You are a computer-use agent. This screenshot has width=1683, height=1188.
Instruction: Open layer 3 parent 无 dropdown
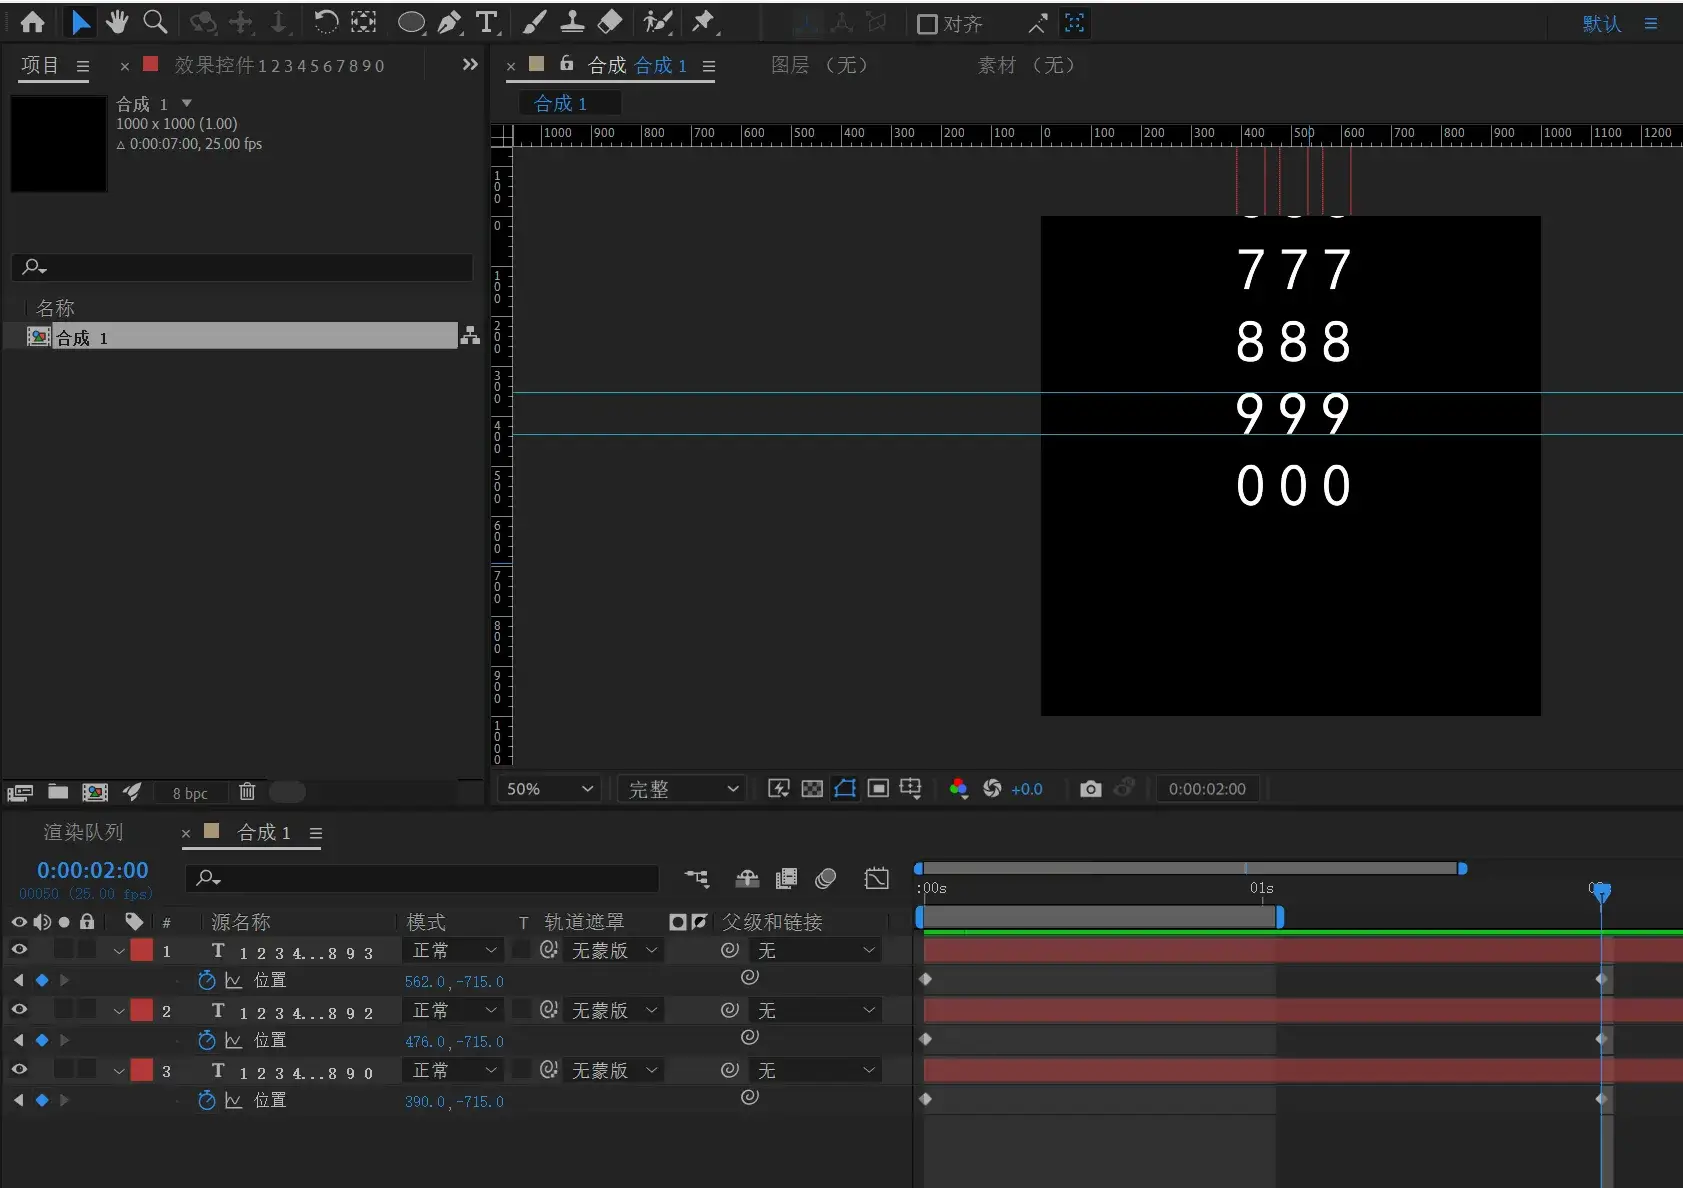816,1070
